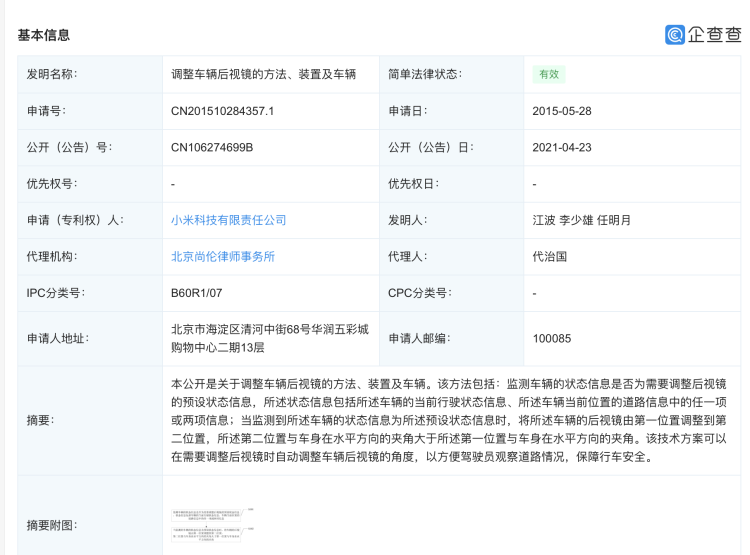Click the agent name 代治国
Image resolution: width=750 pixels, height=555 pixels.
[550, 256]
